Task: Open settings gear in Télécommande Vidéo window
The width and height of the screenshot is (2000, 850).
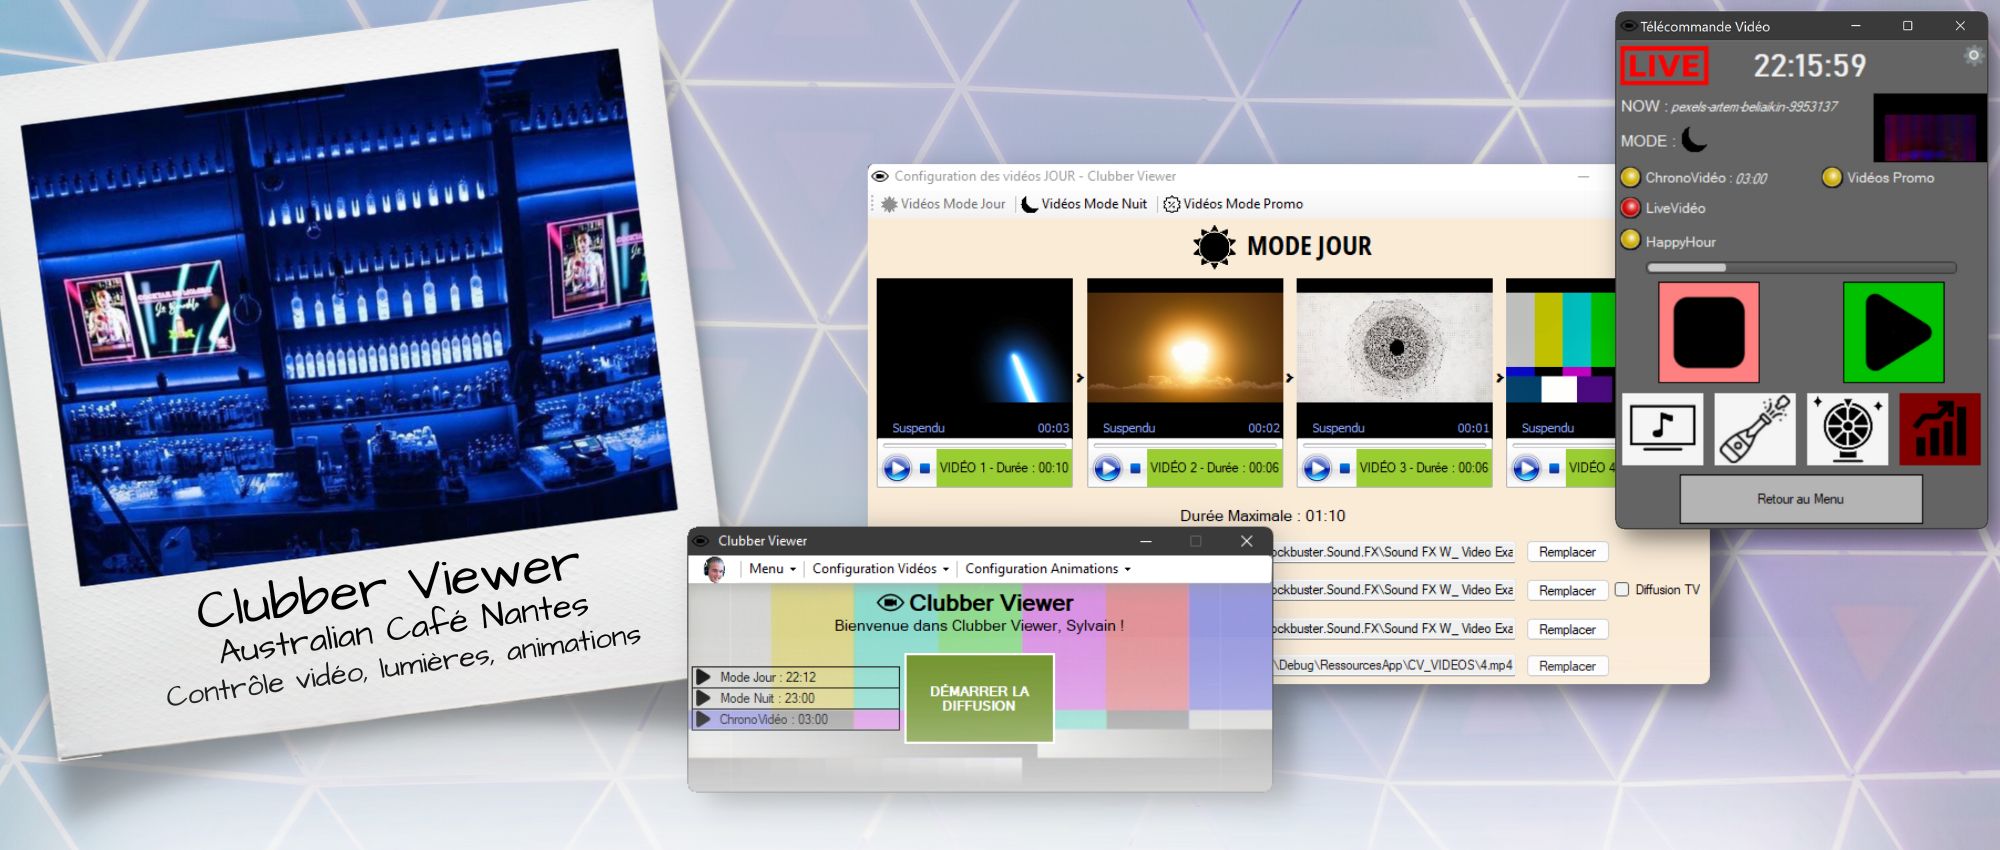Action: click(x=1973, y=56)
